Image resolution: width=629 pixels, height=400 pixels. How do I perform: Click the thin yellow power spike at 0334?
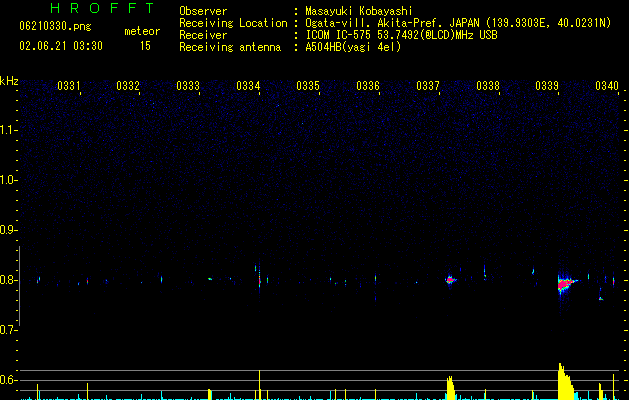[260, 385]
